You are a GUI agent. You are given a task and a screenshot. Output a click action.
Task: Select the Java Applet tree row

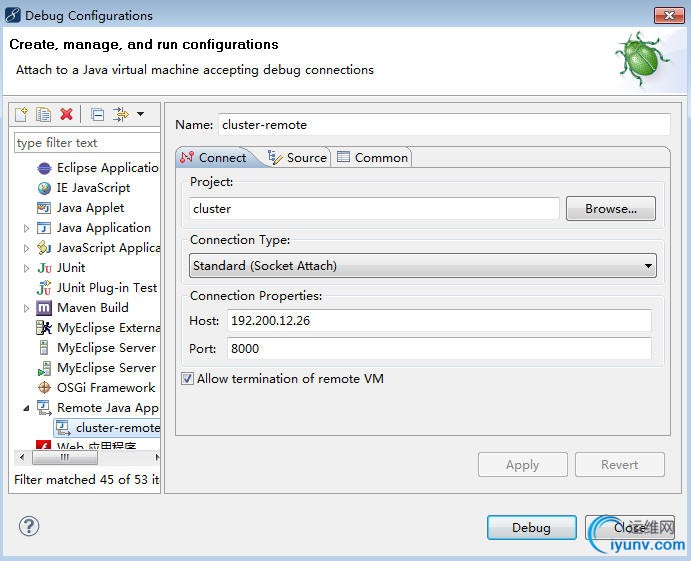(81, 208)
